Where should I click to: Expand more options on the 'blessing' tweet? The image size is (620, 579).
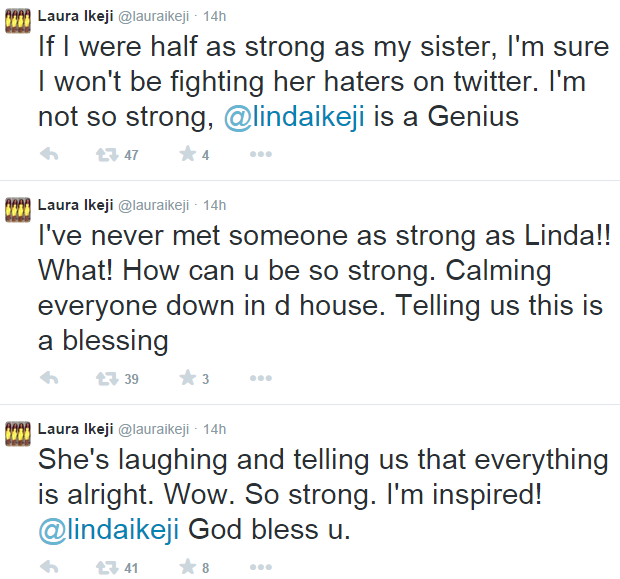tap(260, 379)
